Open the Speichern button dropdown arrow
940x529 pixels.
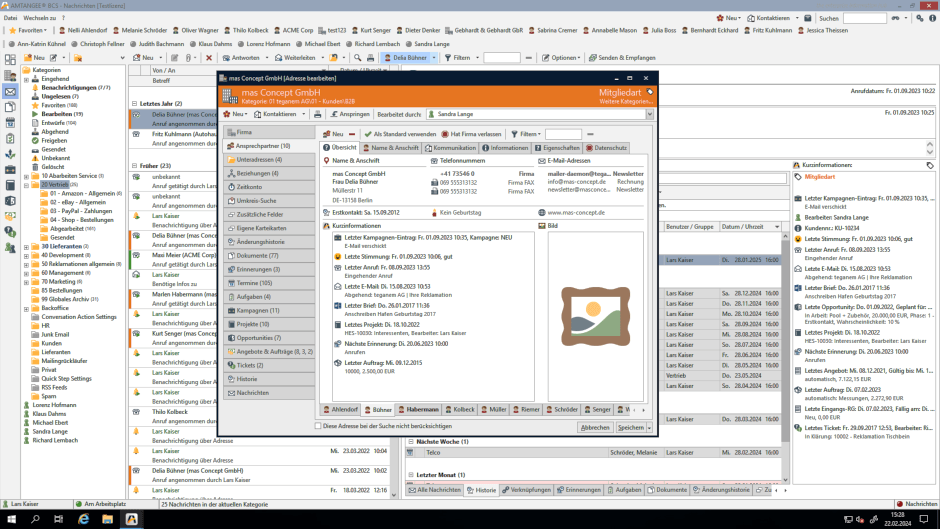[x=649, y=428]
